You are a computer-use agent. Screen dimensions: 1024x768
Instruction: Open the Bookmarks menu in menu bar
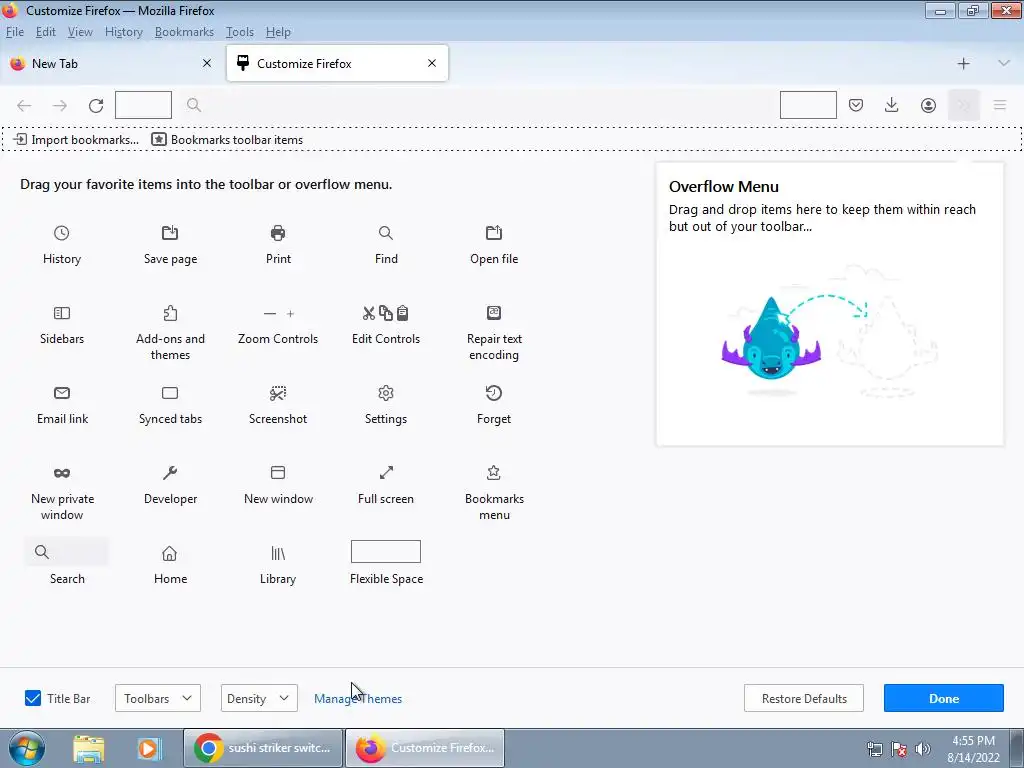click(184, 32)
